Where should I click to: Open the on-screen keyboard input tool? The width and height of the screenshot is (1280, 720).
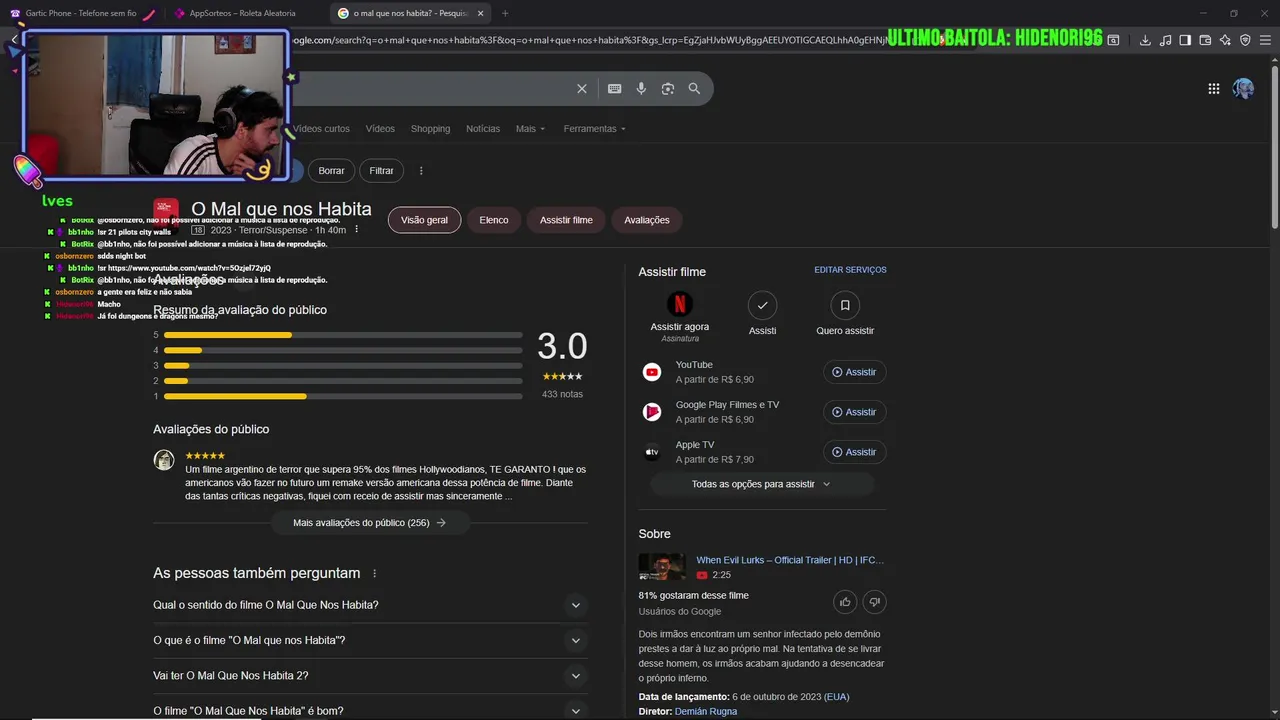(x=614, y=89)
